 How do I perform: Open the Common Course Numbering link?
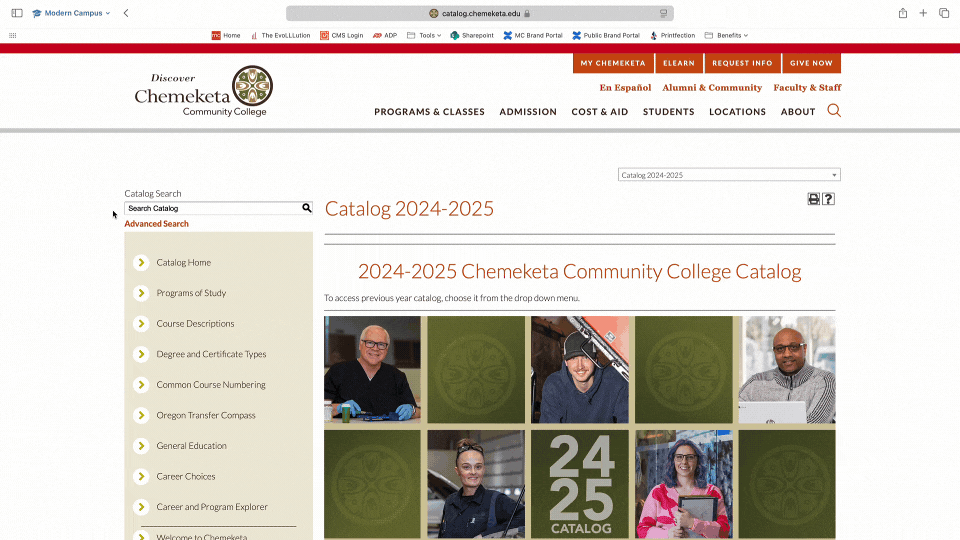point(211,384)
